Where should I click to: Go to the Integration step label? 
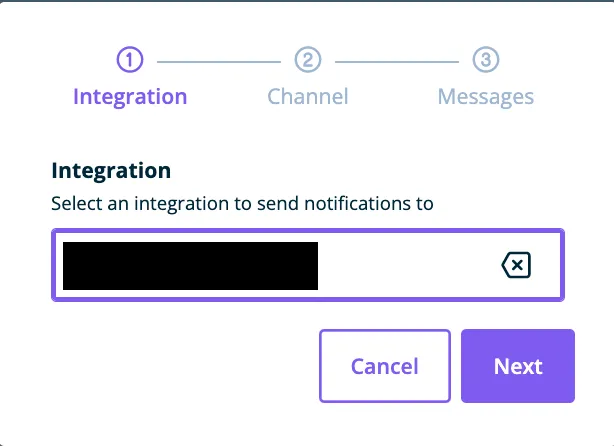[130, 97]
